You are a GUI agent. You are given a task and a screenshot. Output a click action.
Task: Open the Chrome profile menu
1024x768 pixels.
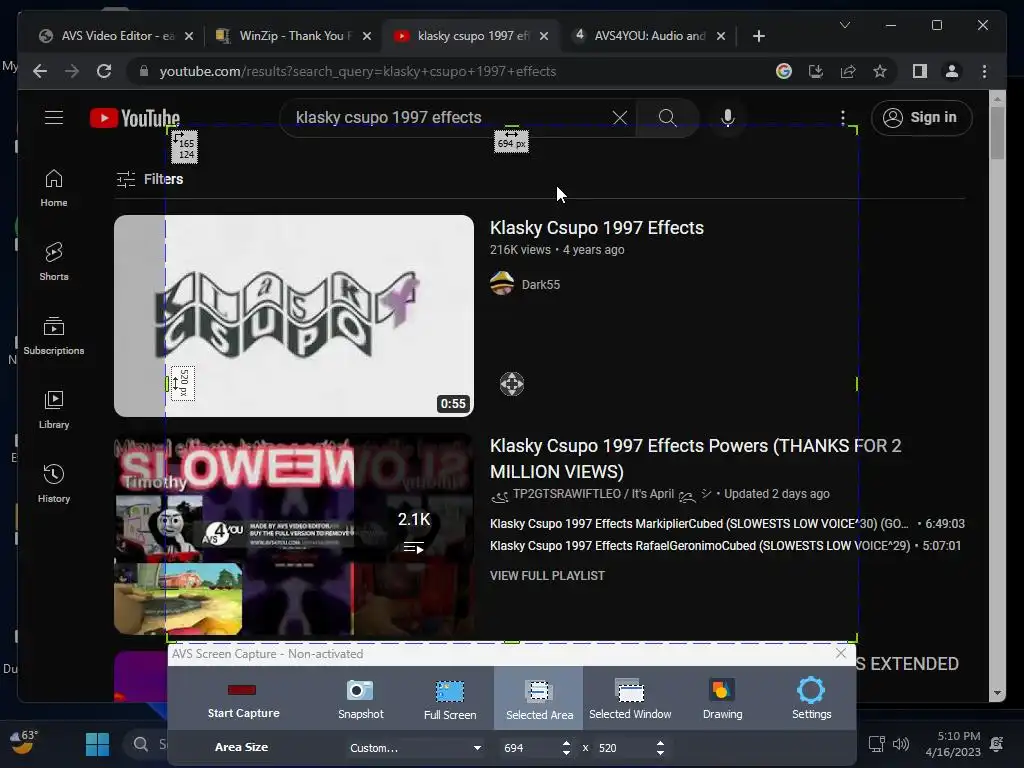click(952, 71)
